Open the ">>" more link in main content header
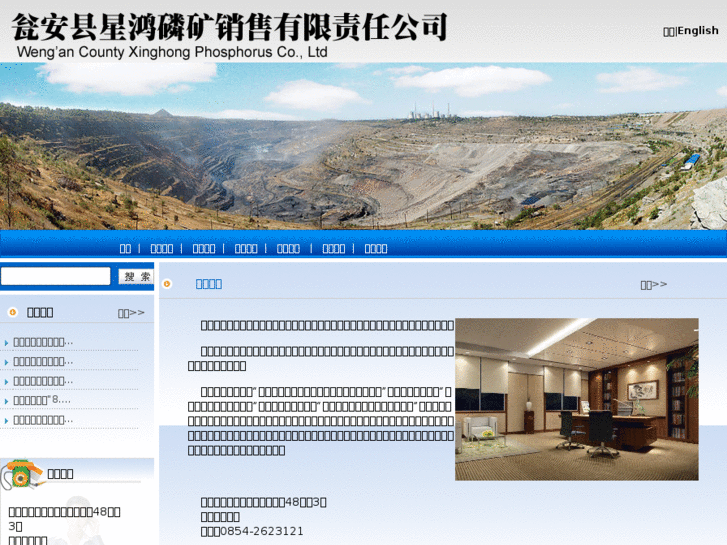 point(654,284)
